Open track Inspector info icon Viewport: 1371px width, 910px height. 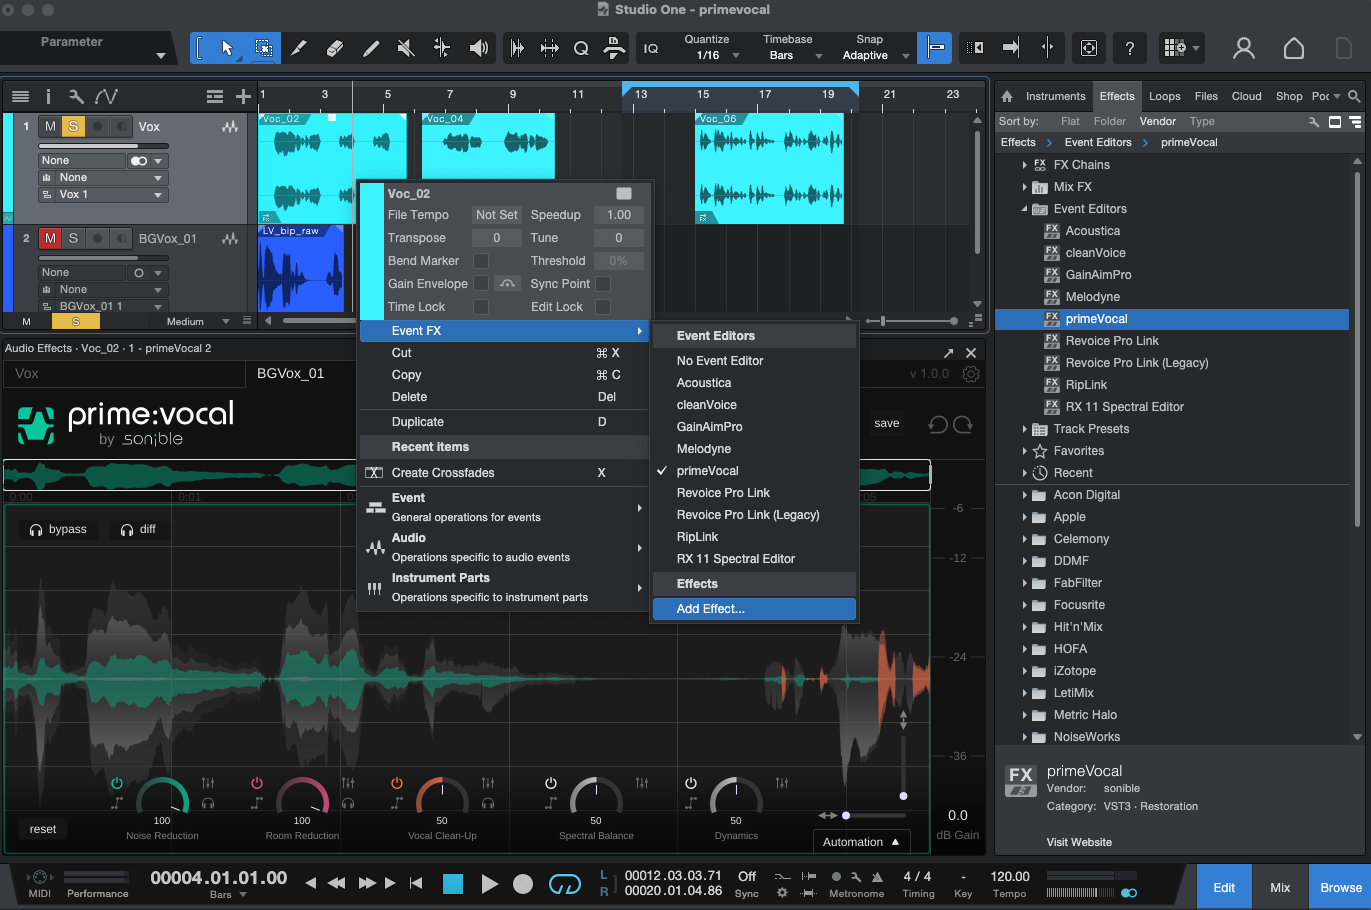point(48,96)
